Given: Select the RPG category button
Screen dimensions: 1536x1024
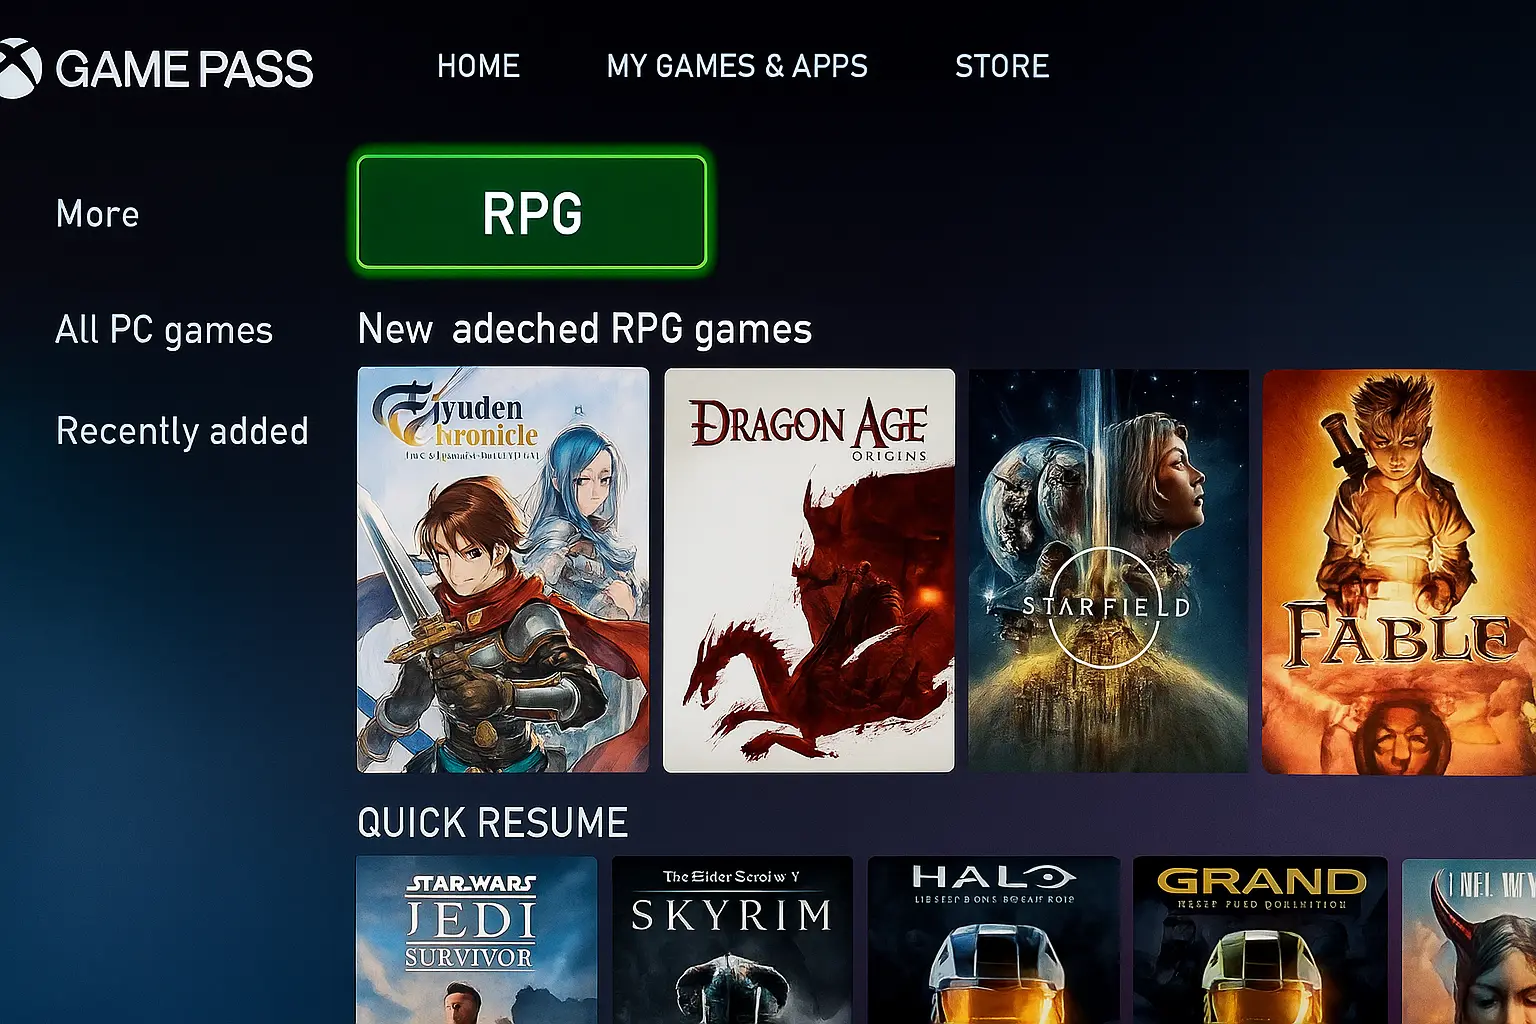Looking at the screenshot, I should click(531, 212).
